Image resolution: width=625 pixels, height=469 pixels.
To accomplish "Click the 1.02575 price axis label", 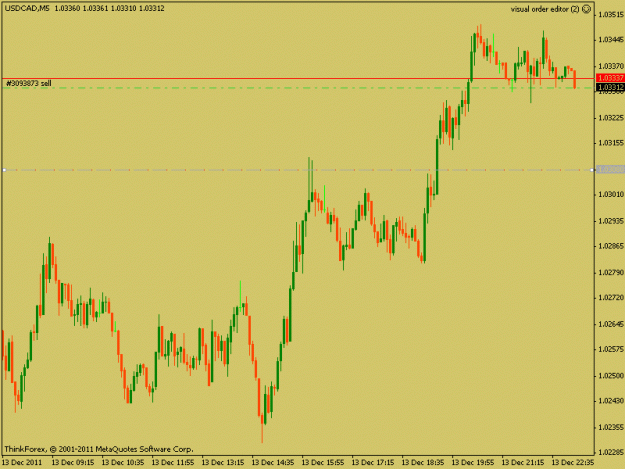I will pos(611,349).
